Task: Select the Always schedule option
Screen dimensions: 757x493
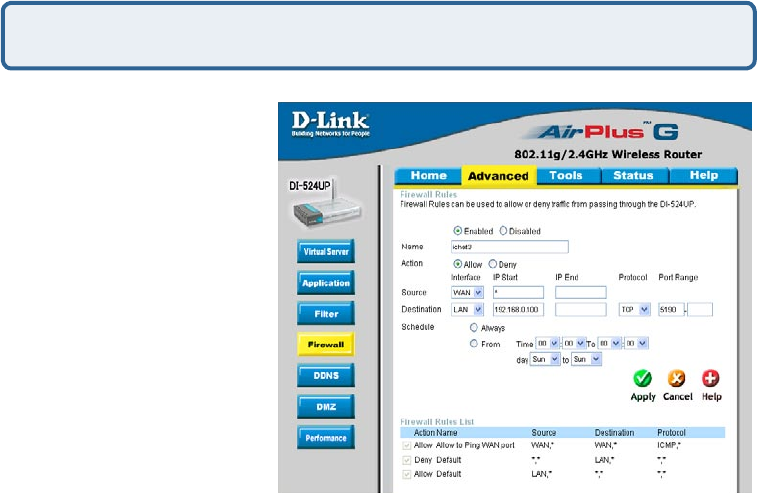Action: tap(474, 327)
